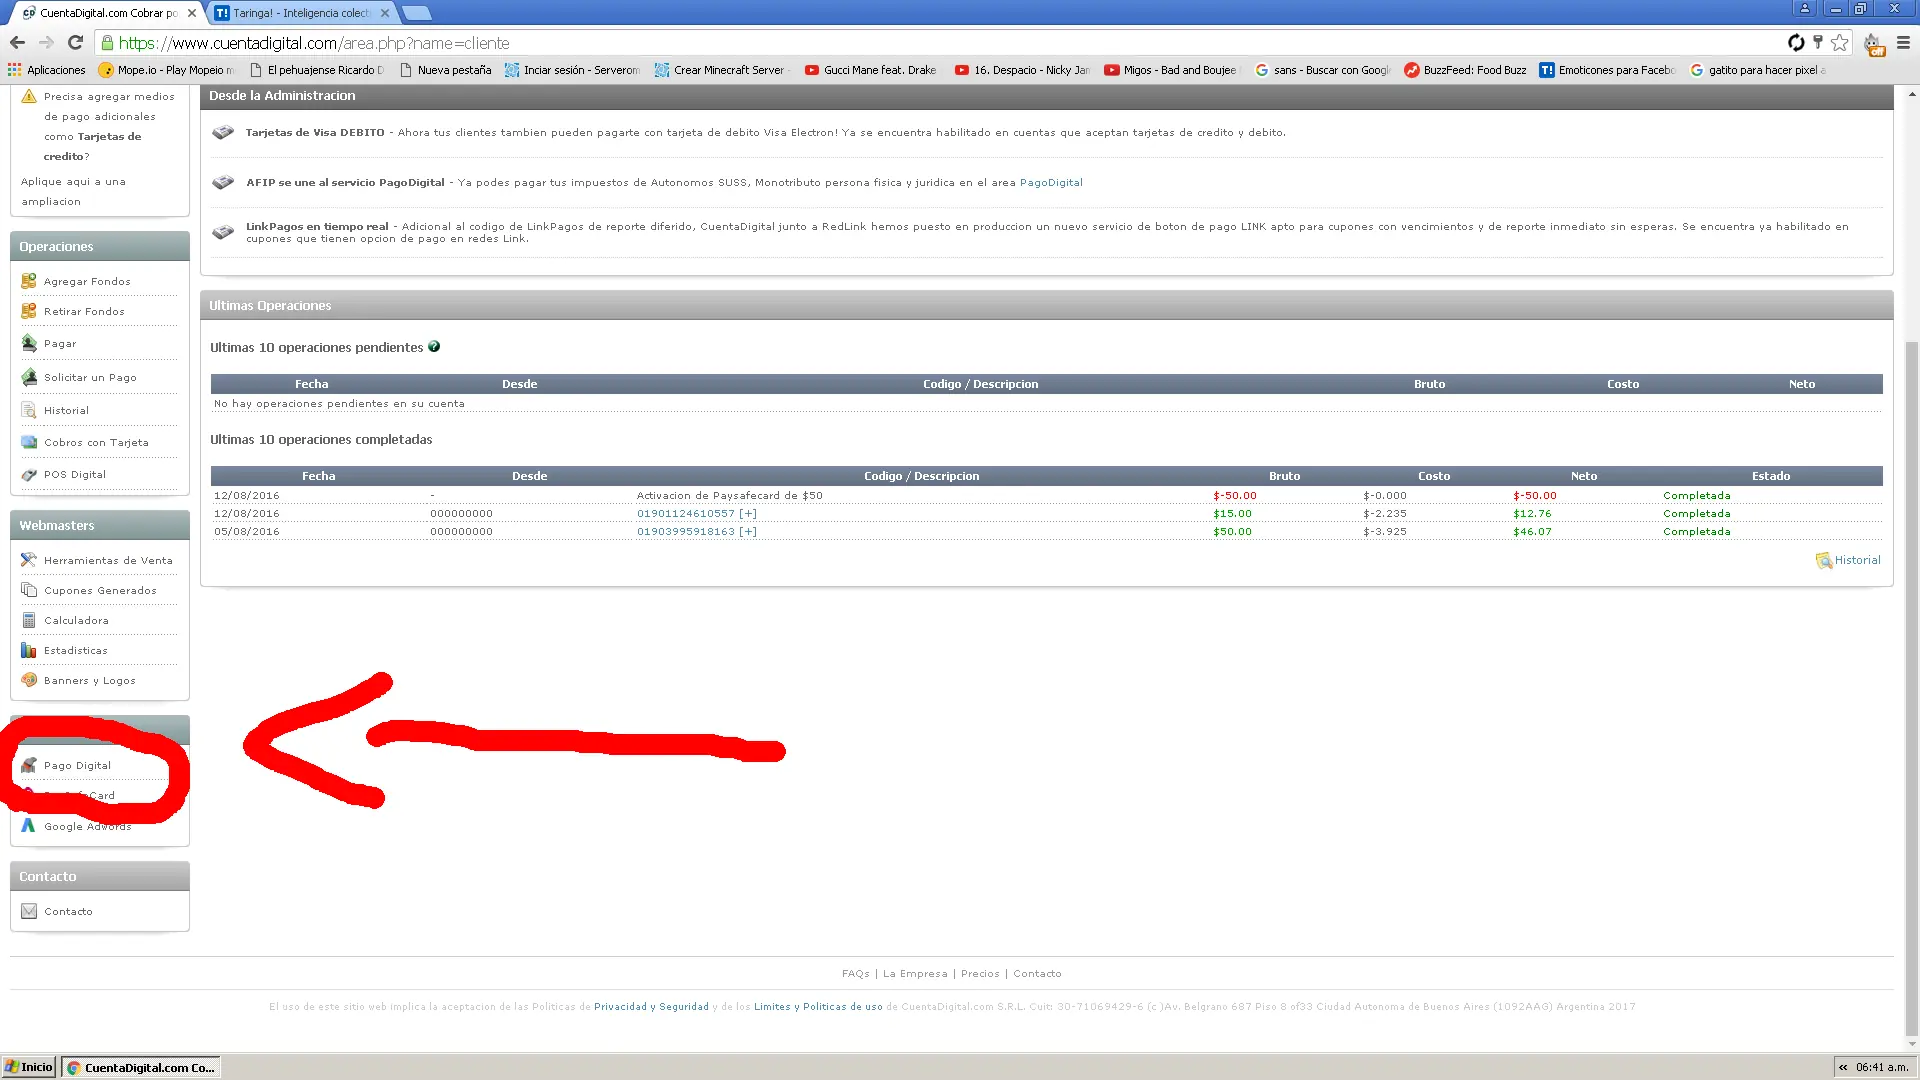Go to POS Digital
Image resolution: width=1920 pixels, height=1080 pixels.
tap(75, 475)
